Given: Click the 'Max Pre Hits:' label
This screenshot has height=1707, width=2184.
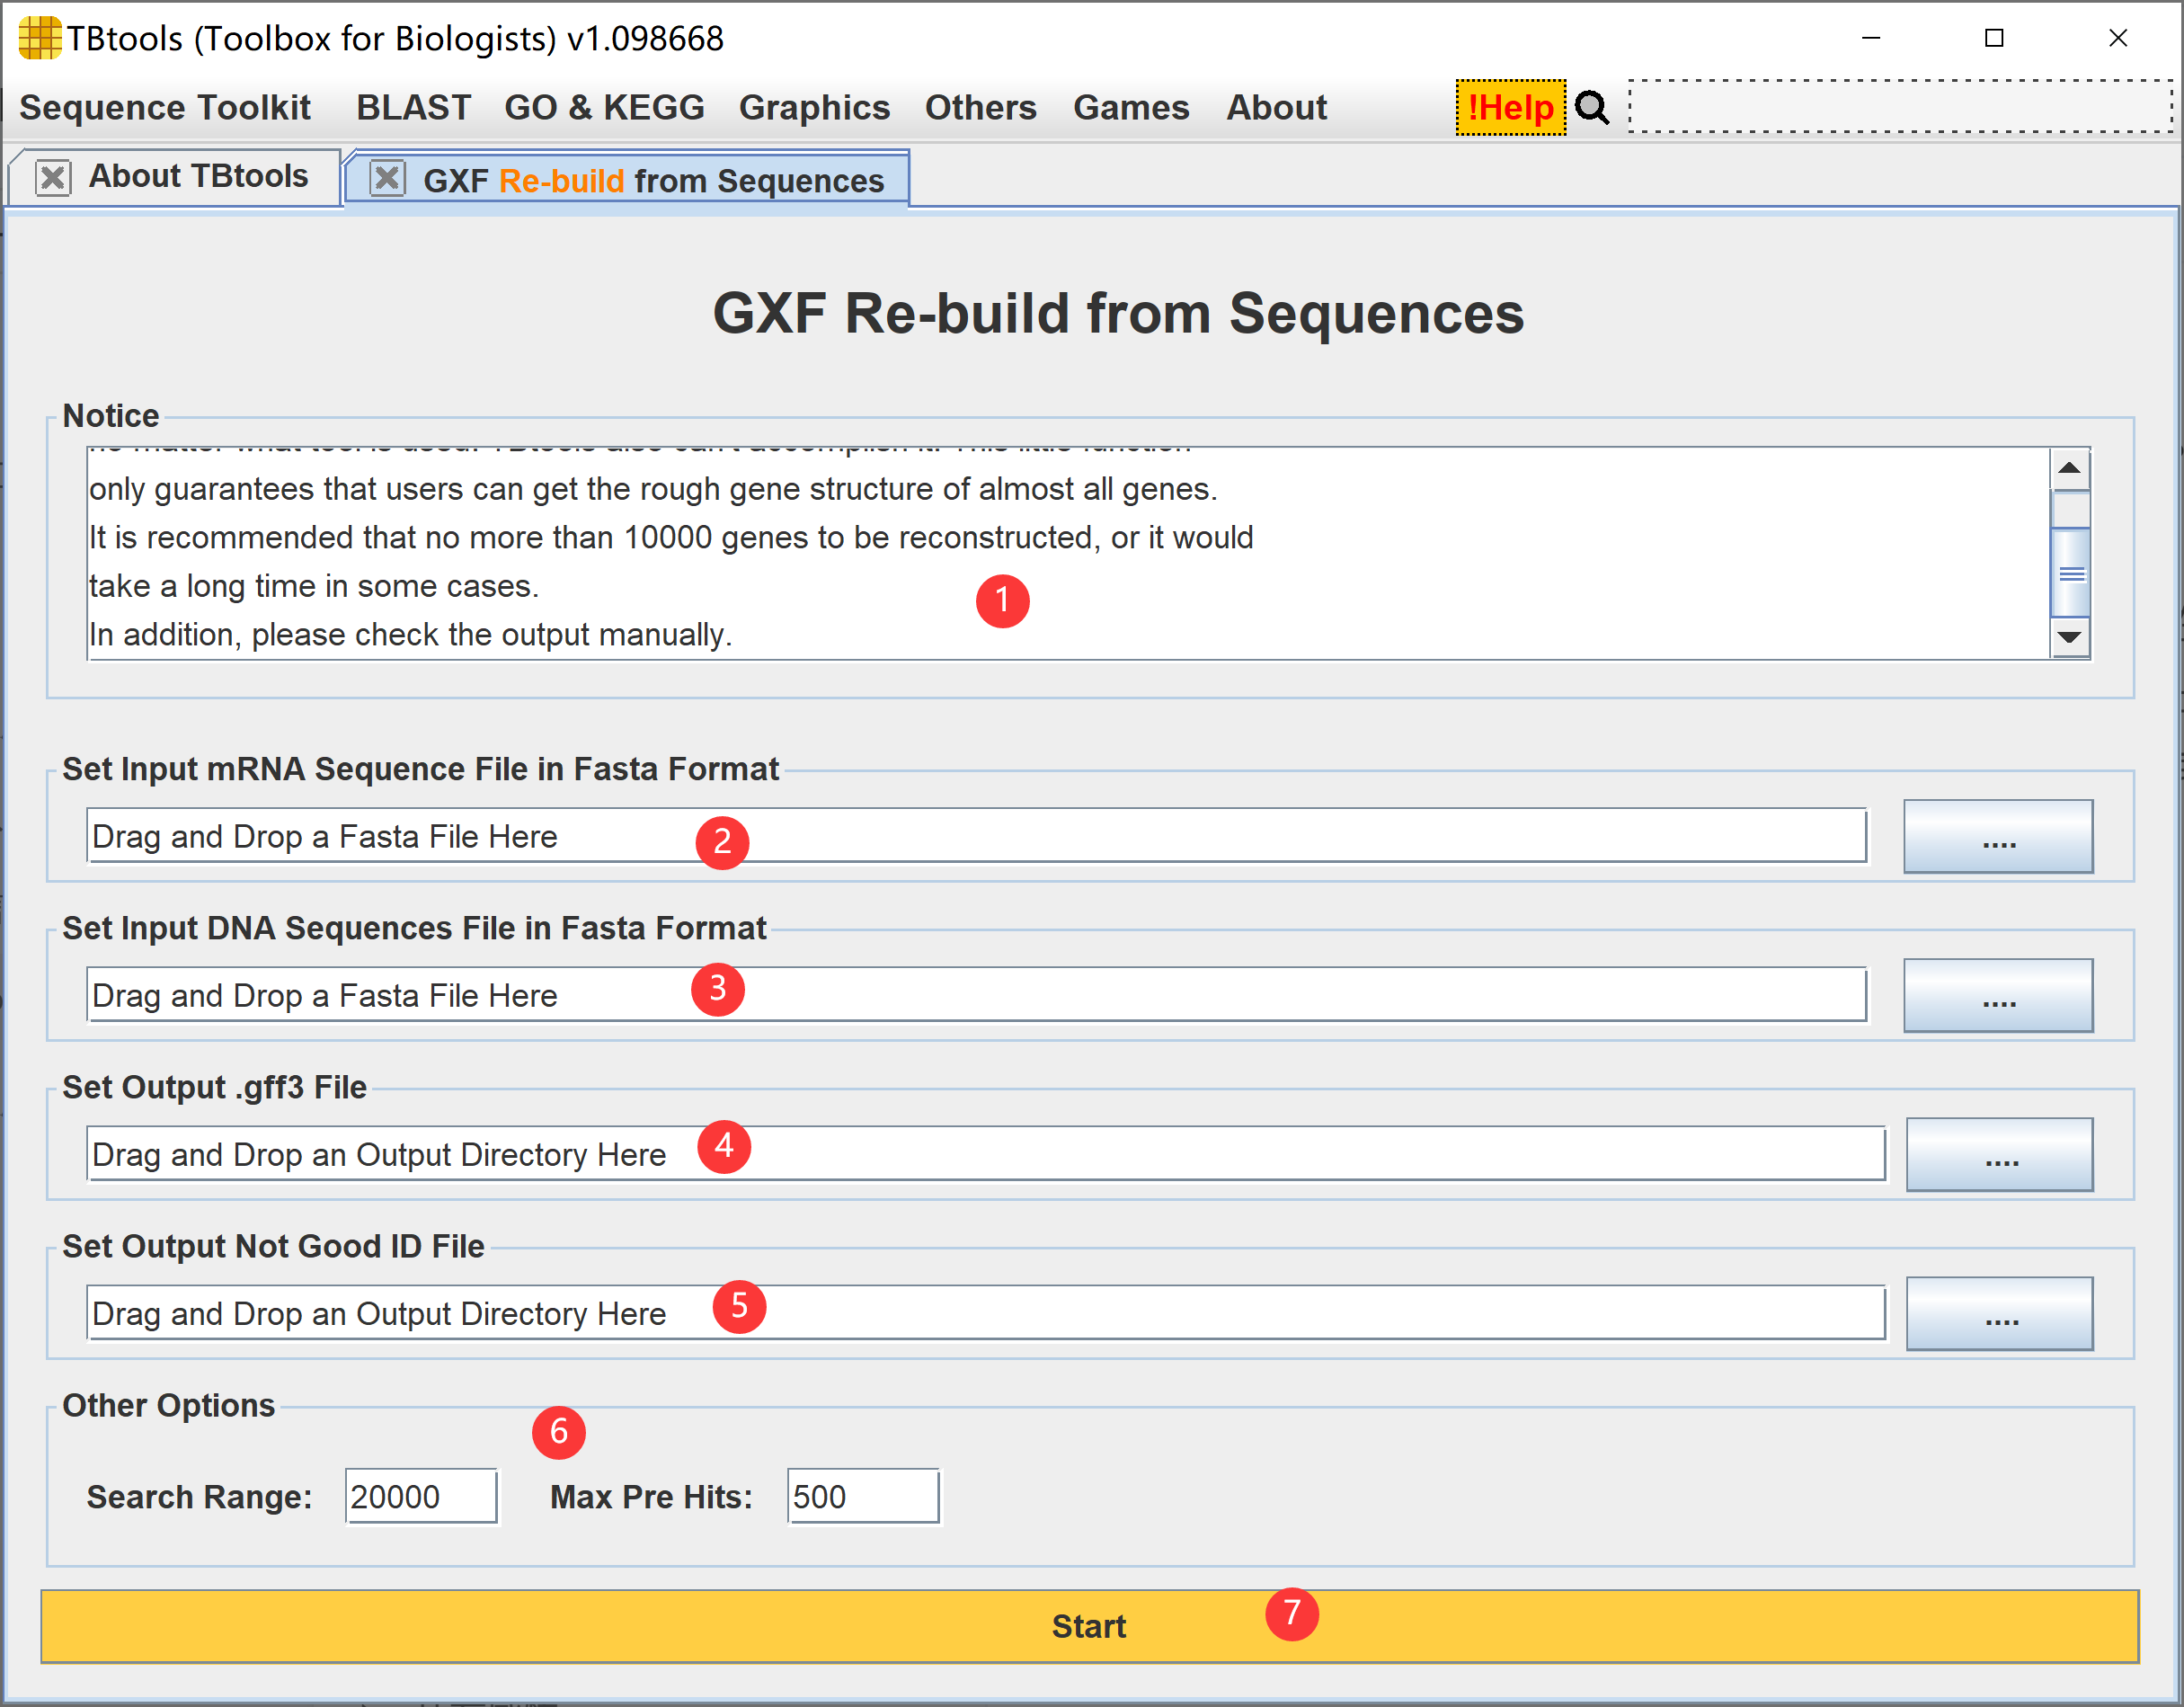Looking at the screenshot, I should (x=651, y=1497).
